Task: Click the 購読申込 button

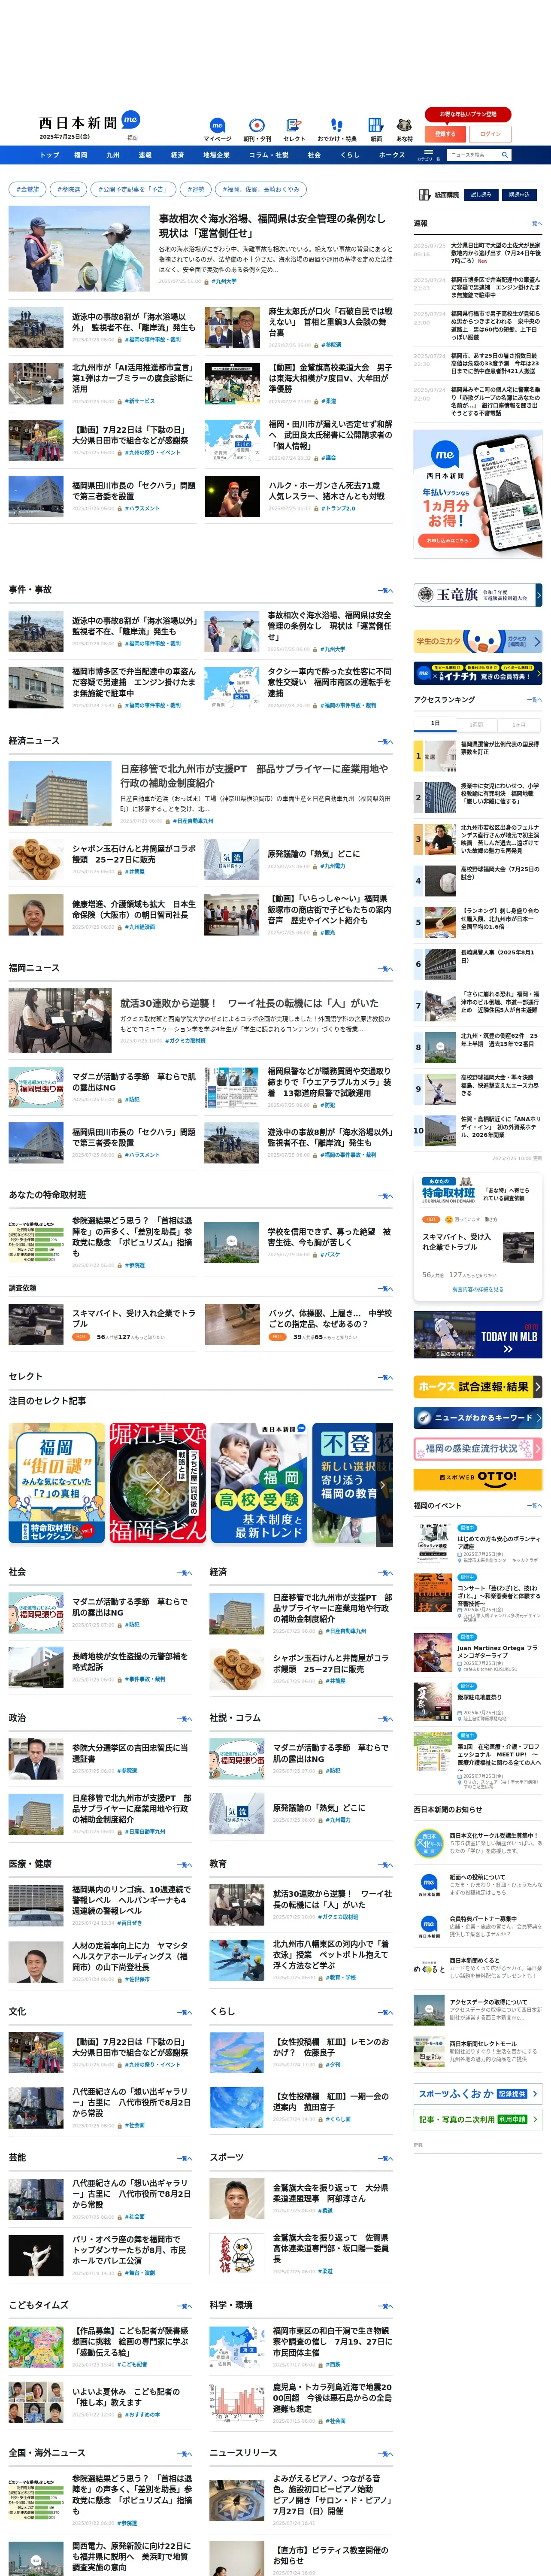Action: pos(519,195)
